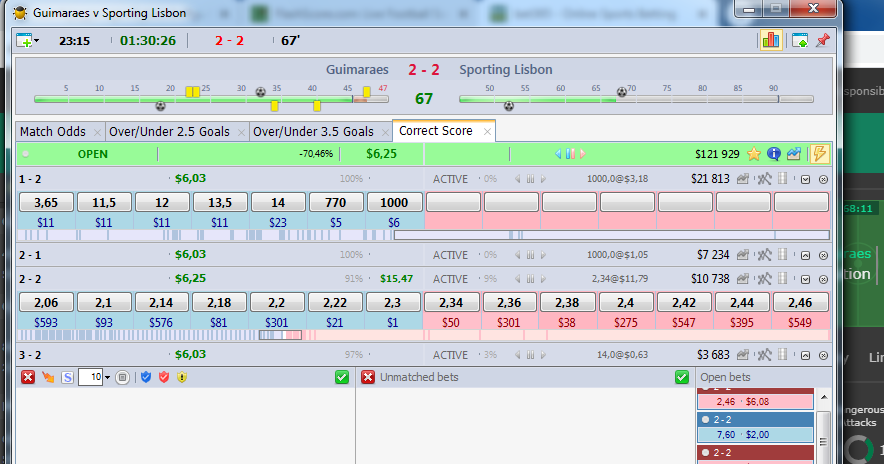This screenshot has height=464, width=884.
Task: Close the Correct Score tab
Action: [487, 132]
